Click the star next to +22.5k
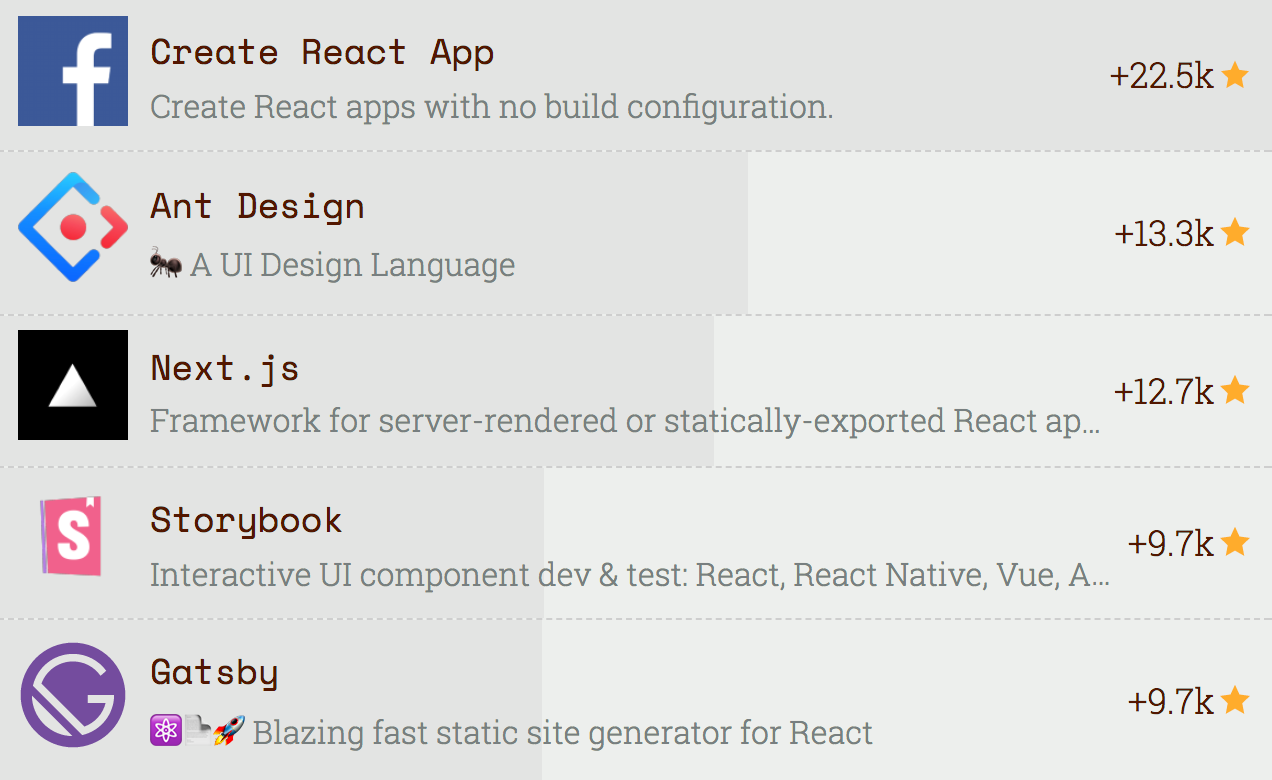This screenshot has height=780, width=1272. [x=1235, y=75]
